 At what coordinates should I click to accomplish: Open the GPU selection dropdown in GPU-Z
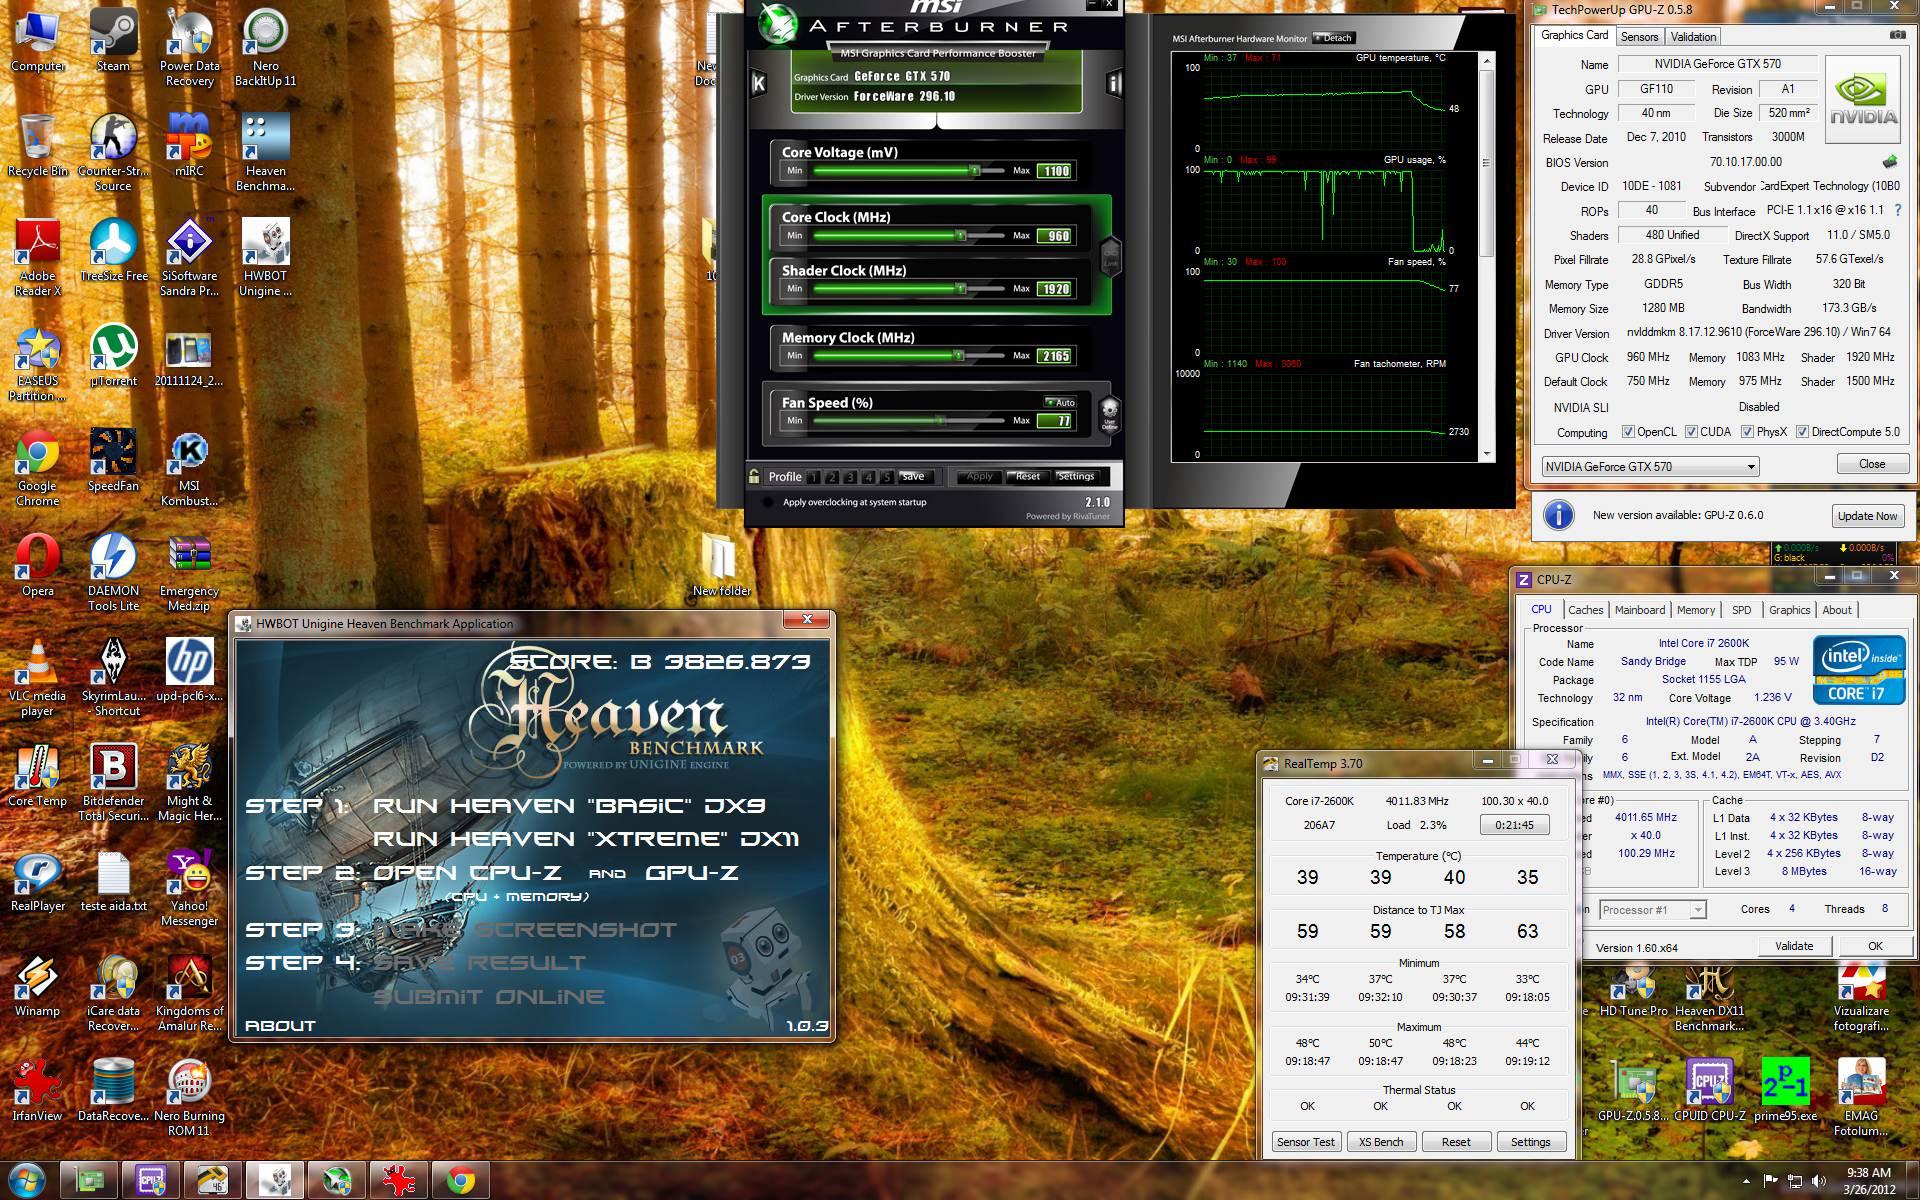coord(1650,466)
